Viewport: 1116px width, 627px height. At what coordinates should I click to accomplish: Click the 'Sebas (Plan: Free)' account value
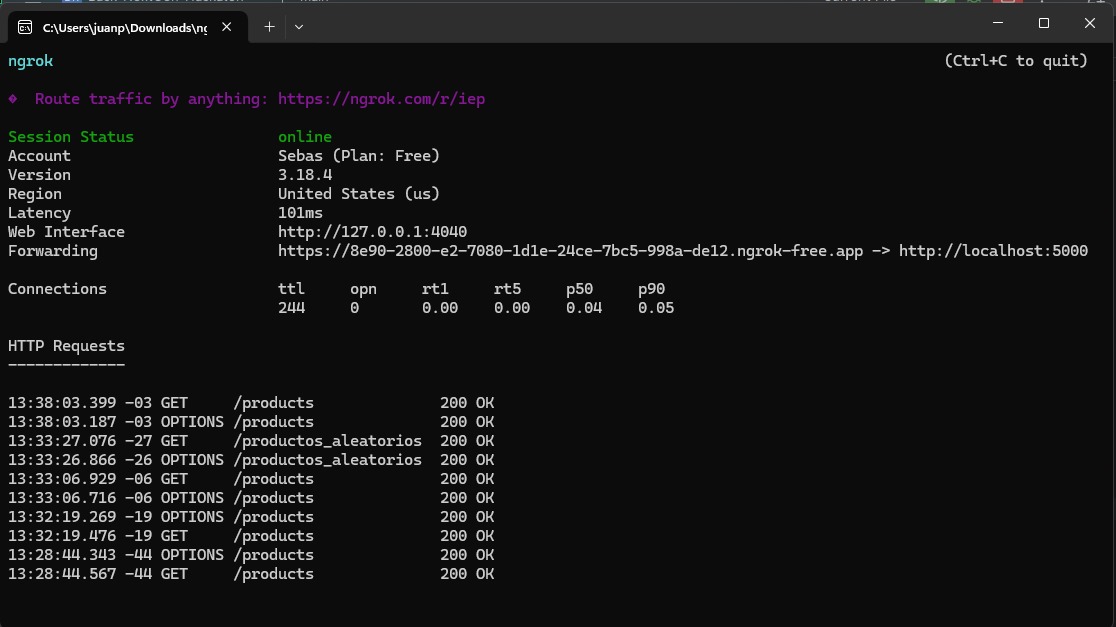pyautogui.click(x=359, y=156)
